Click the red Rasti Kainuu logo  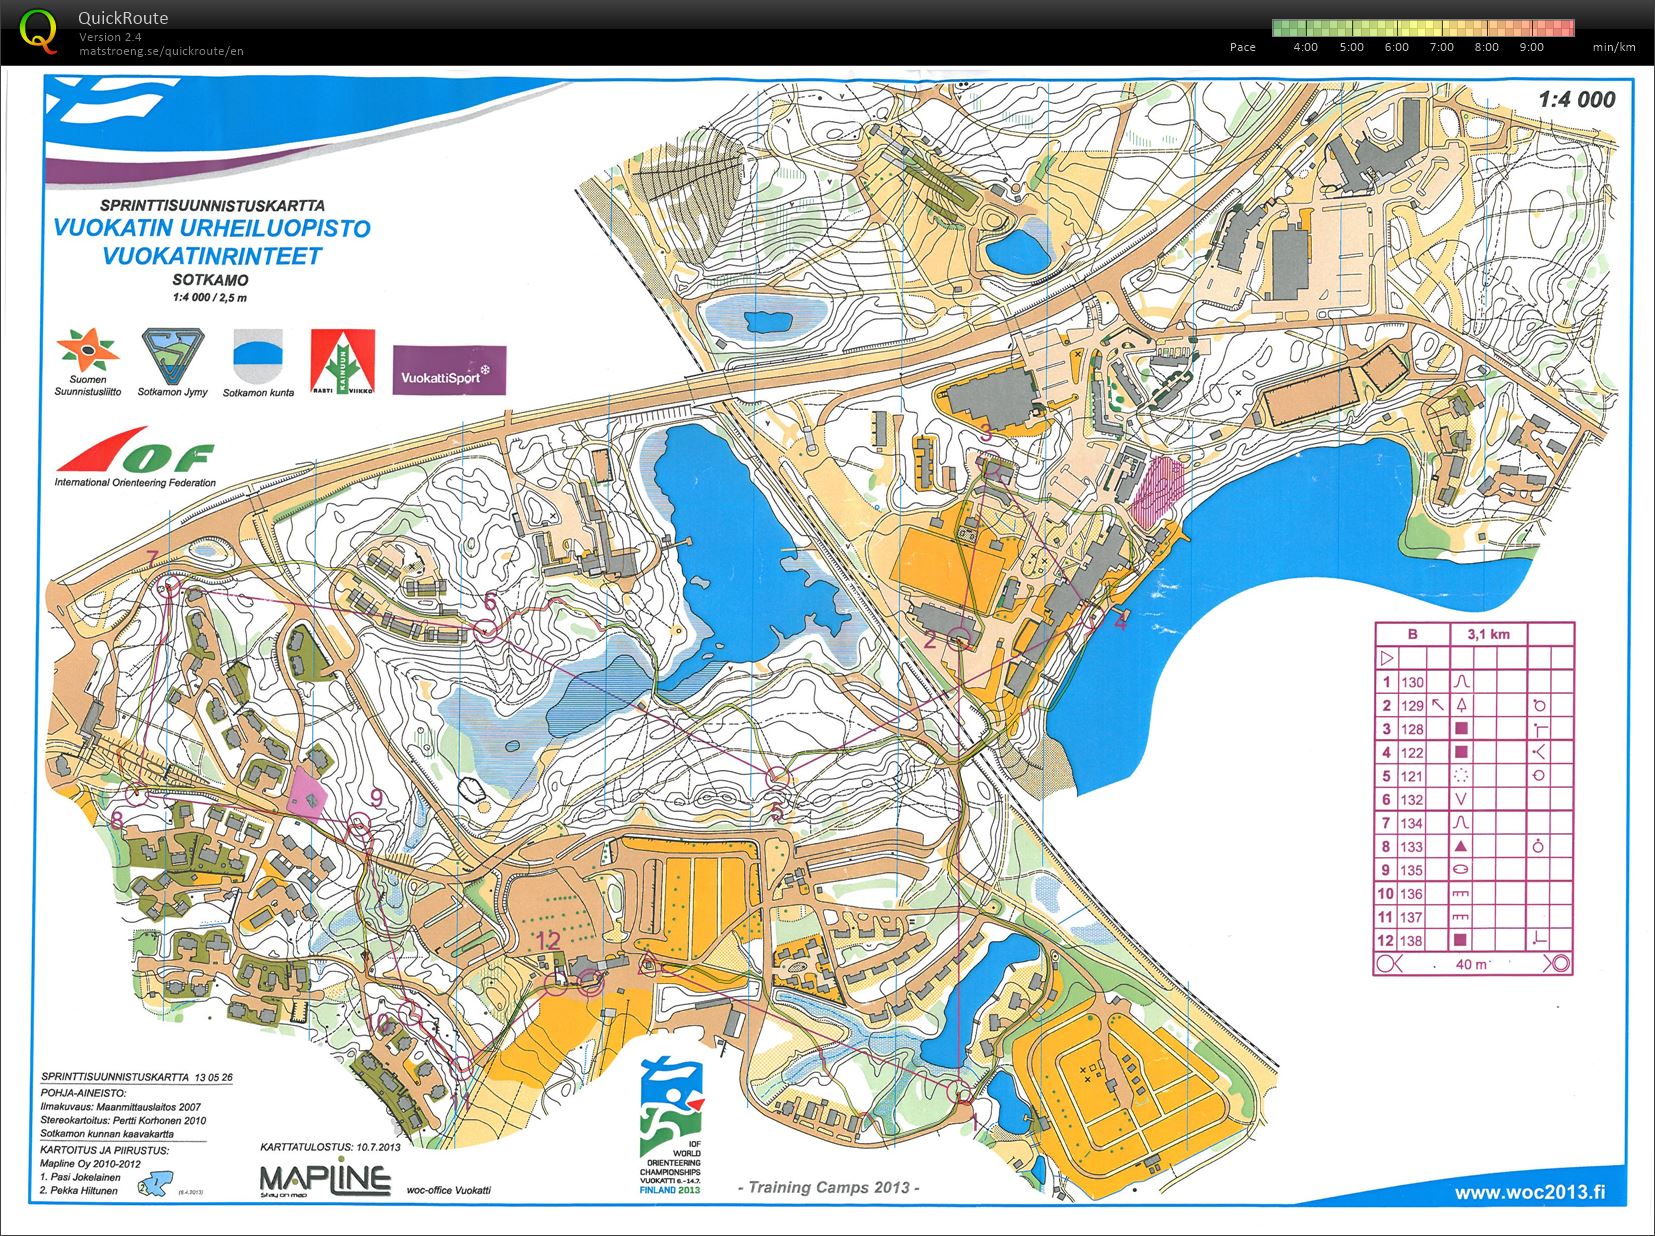tap(342, 360)
